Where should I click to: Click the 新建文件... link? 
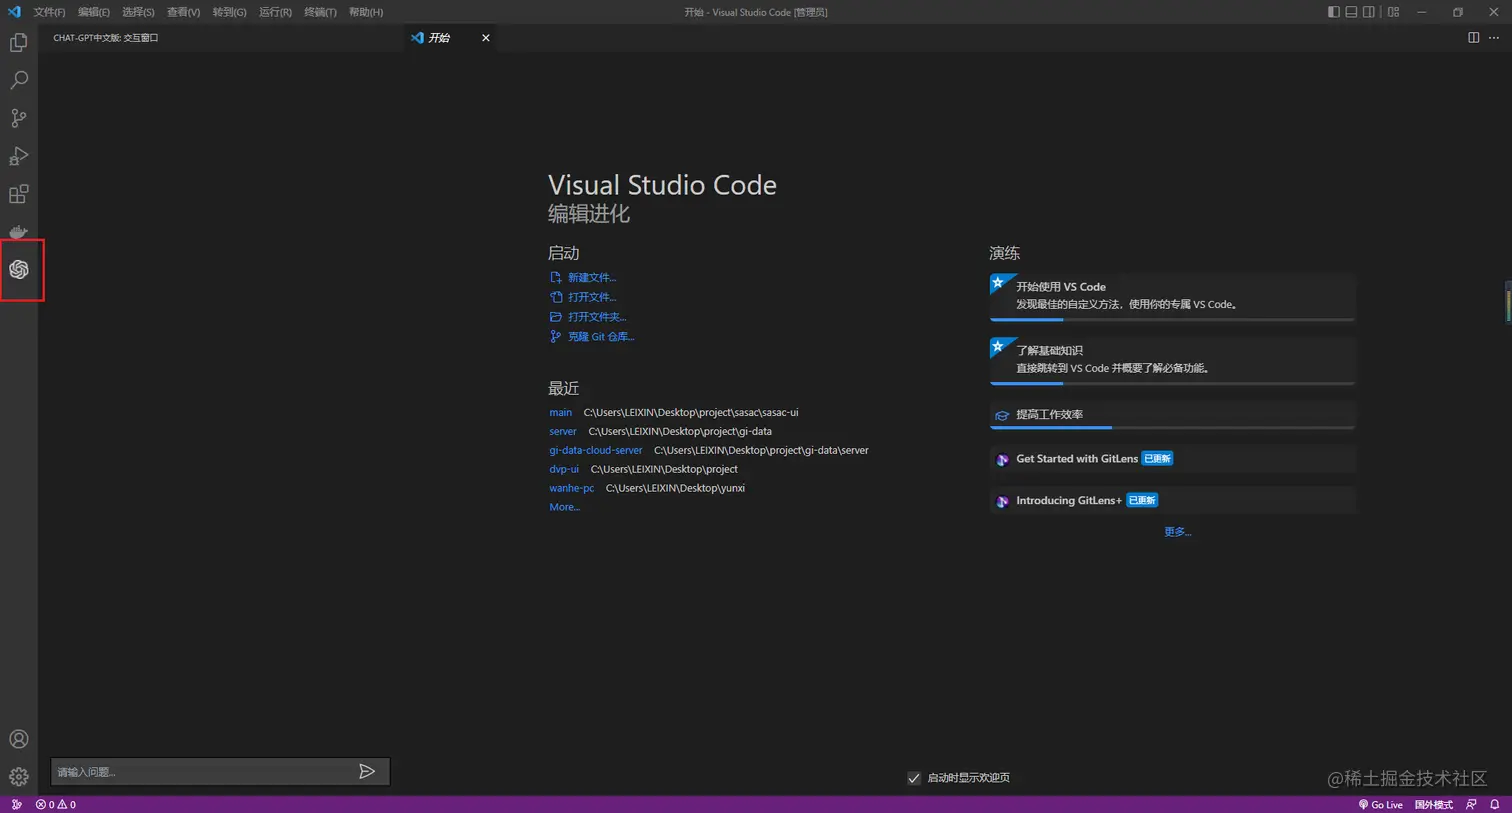tap(592, 277)
